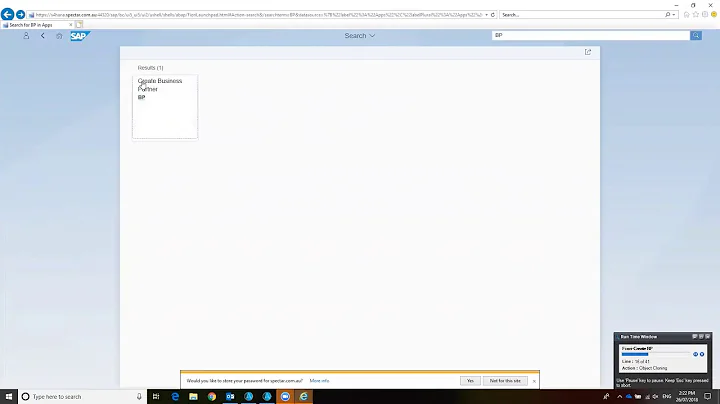Go to the SAP Fiori home icon

click(x=59, y=35)
